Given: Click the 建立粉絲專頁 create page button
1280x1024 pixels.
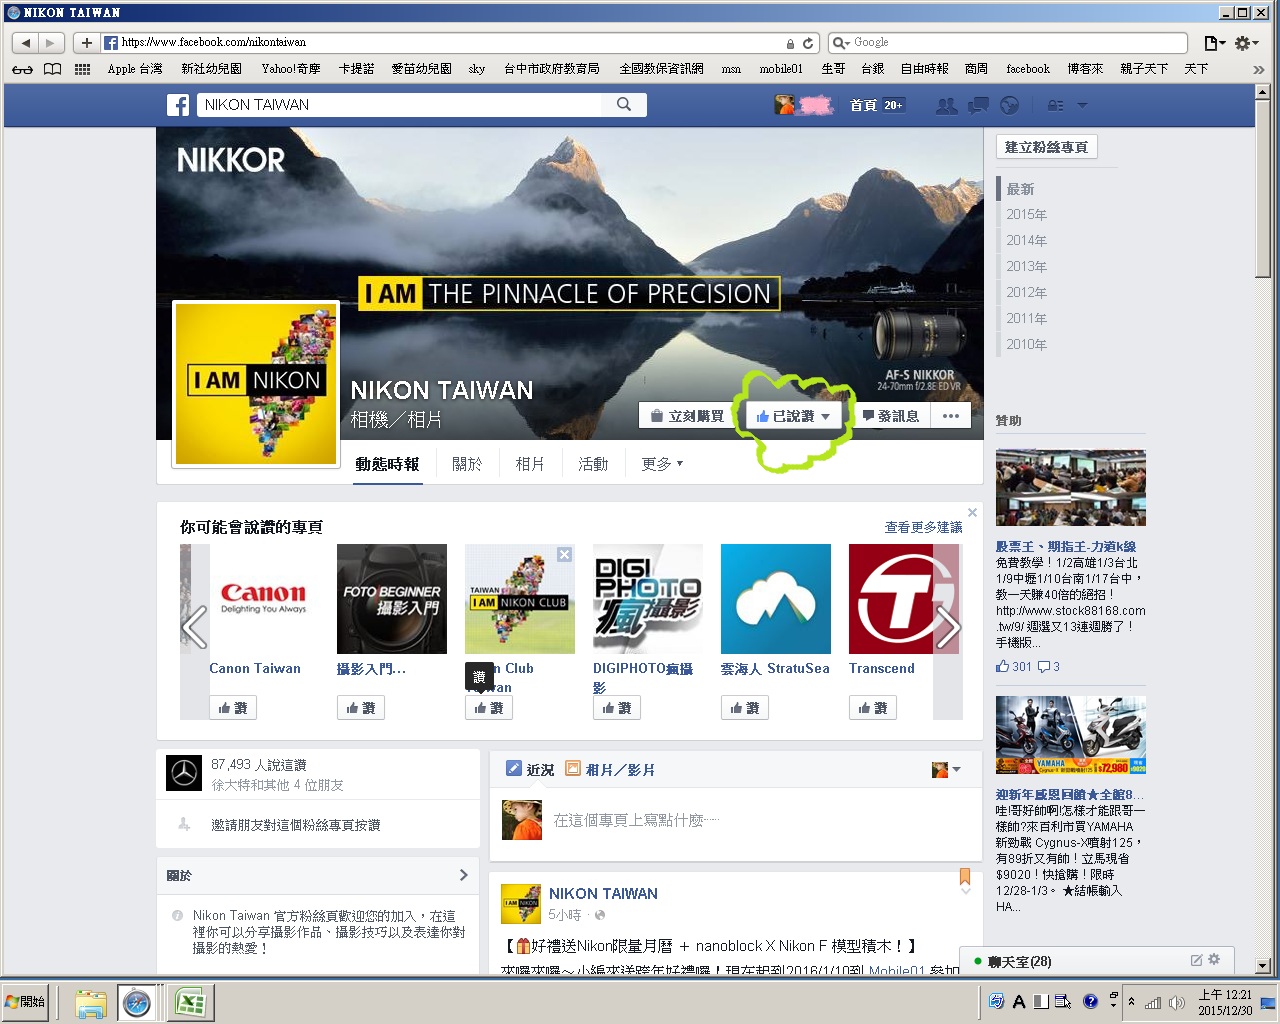Looking at the screenshot, I should pyautogui.click(x=1047, y=147).
